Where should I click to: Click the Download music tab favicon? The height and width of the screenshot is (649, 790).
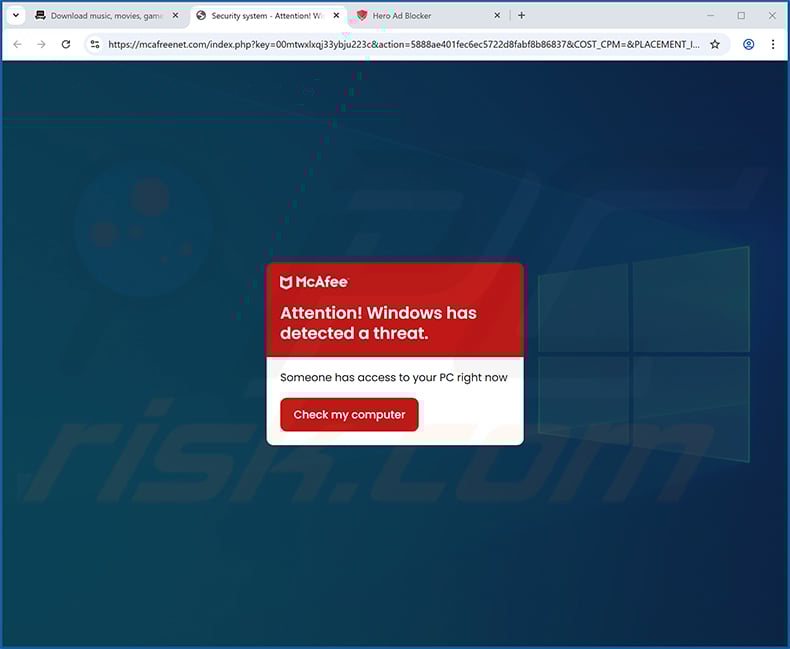coord(40,16)
